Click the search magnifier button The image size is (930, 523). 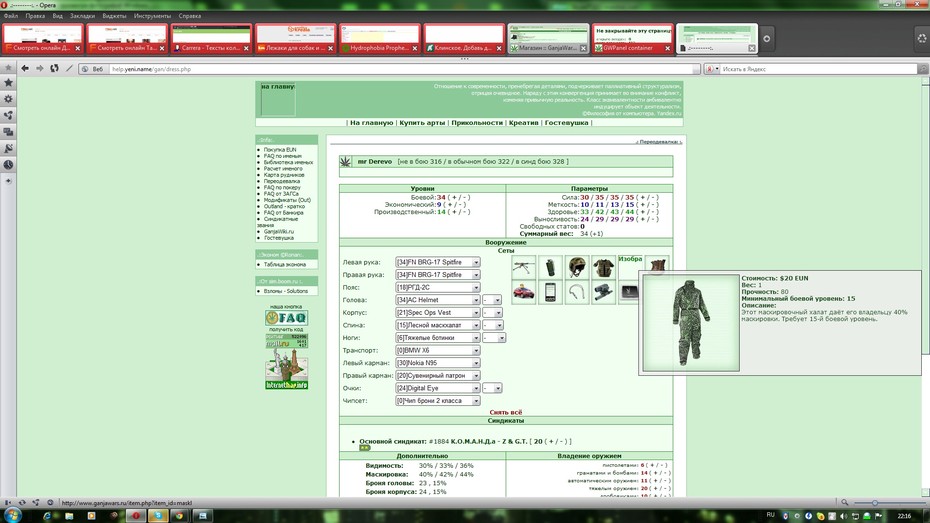923,69
